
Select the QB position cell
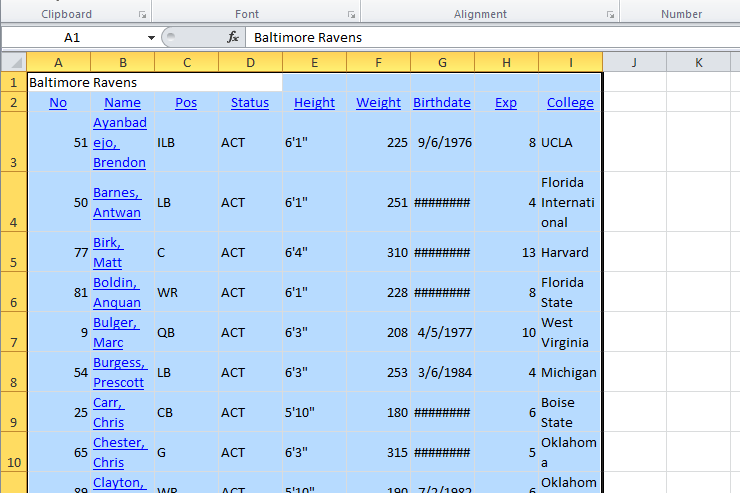click(x=187, y=332)
